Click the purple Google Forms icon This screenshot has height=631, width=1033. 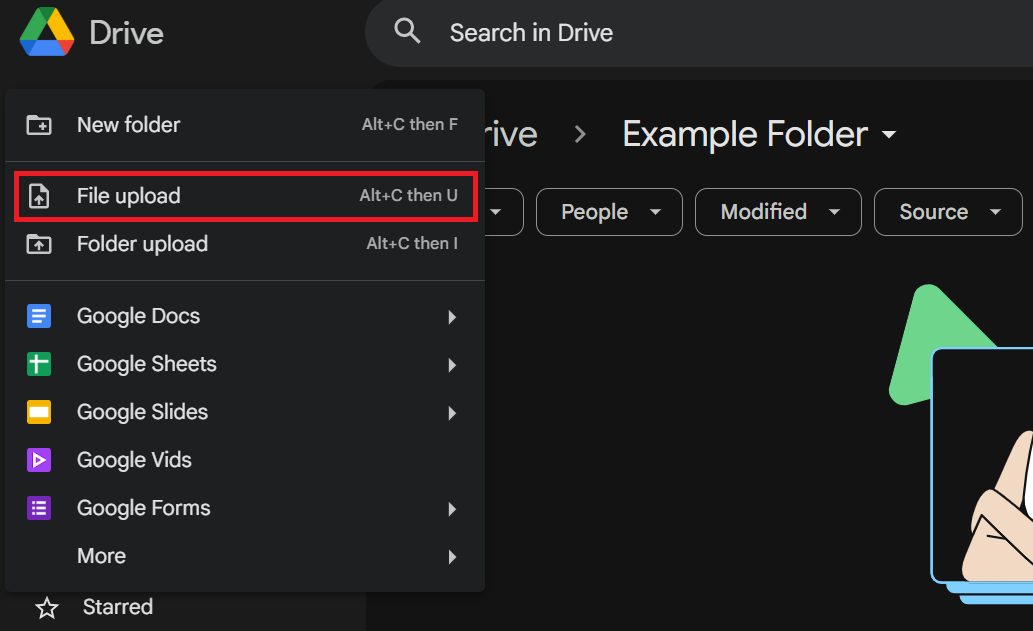click(x=39, y=508)
